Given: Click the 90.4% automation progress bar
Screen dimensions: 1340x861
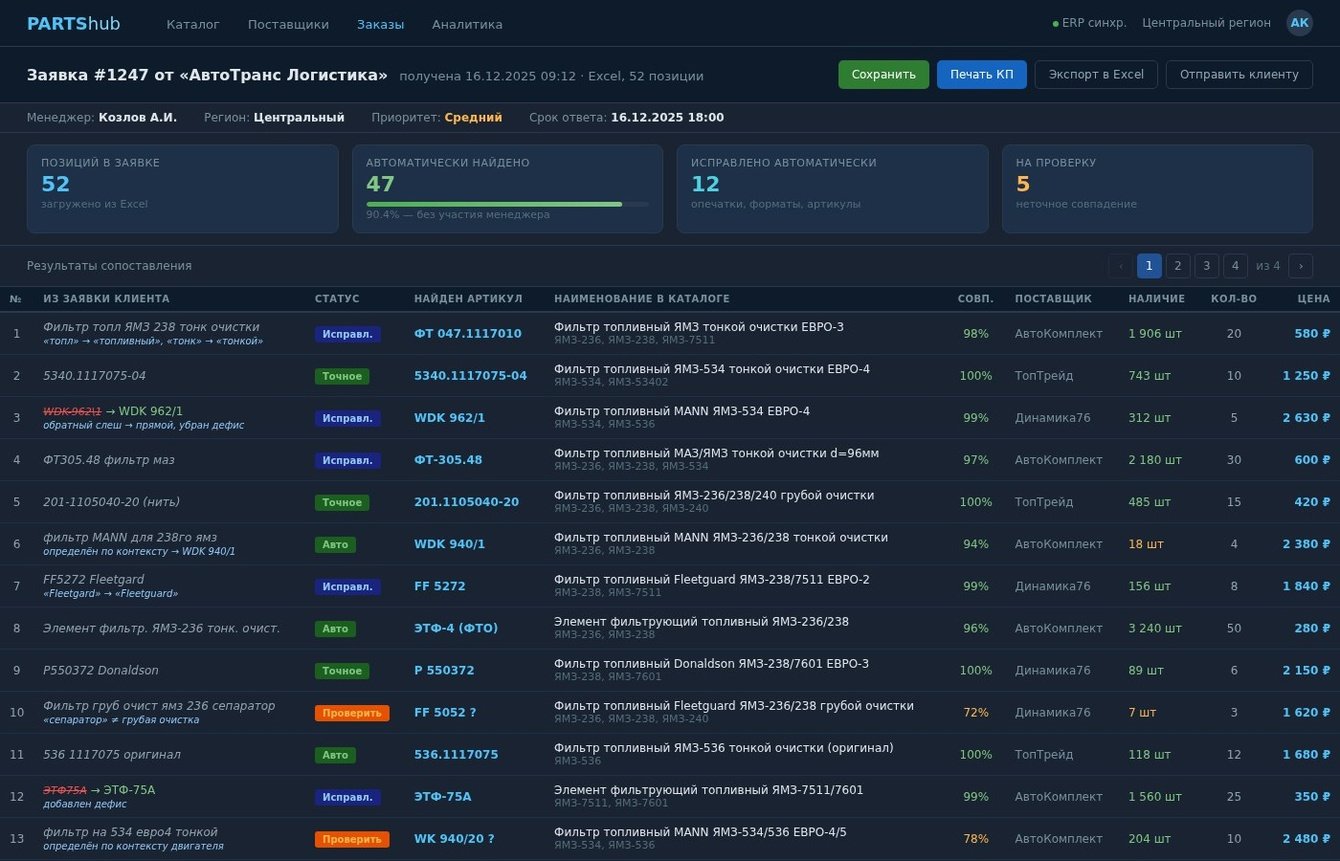Looking at the screenshot, I should point(507,204).
